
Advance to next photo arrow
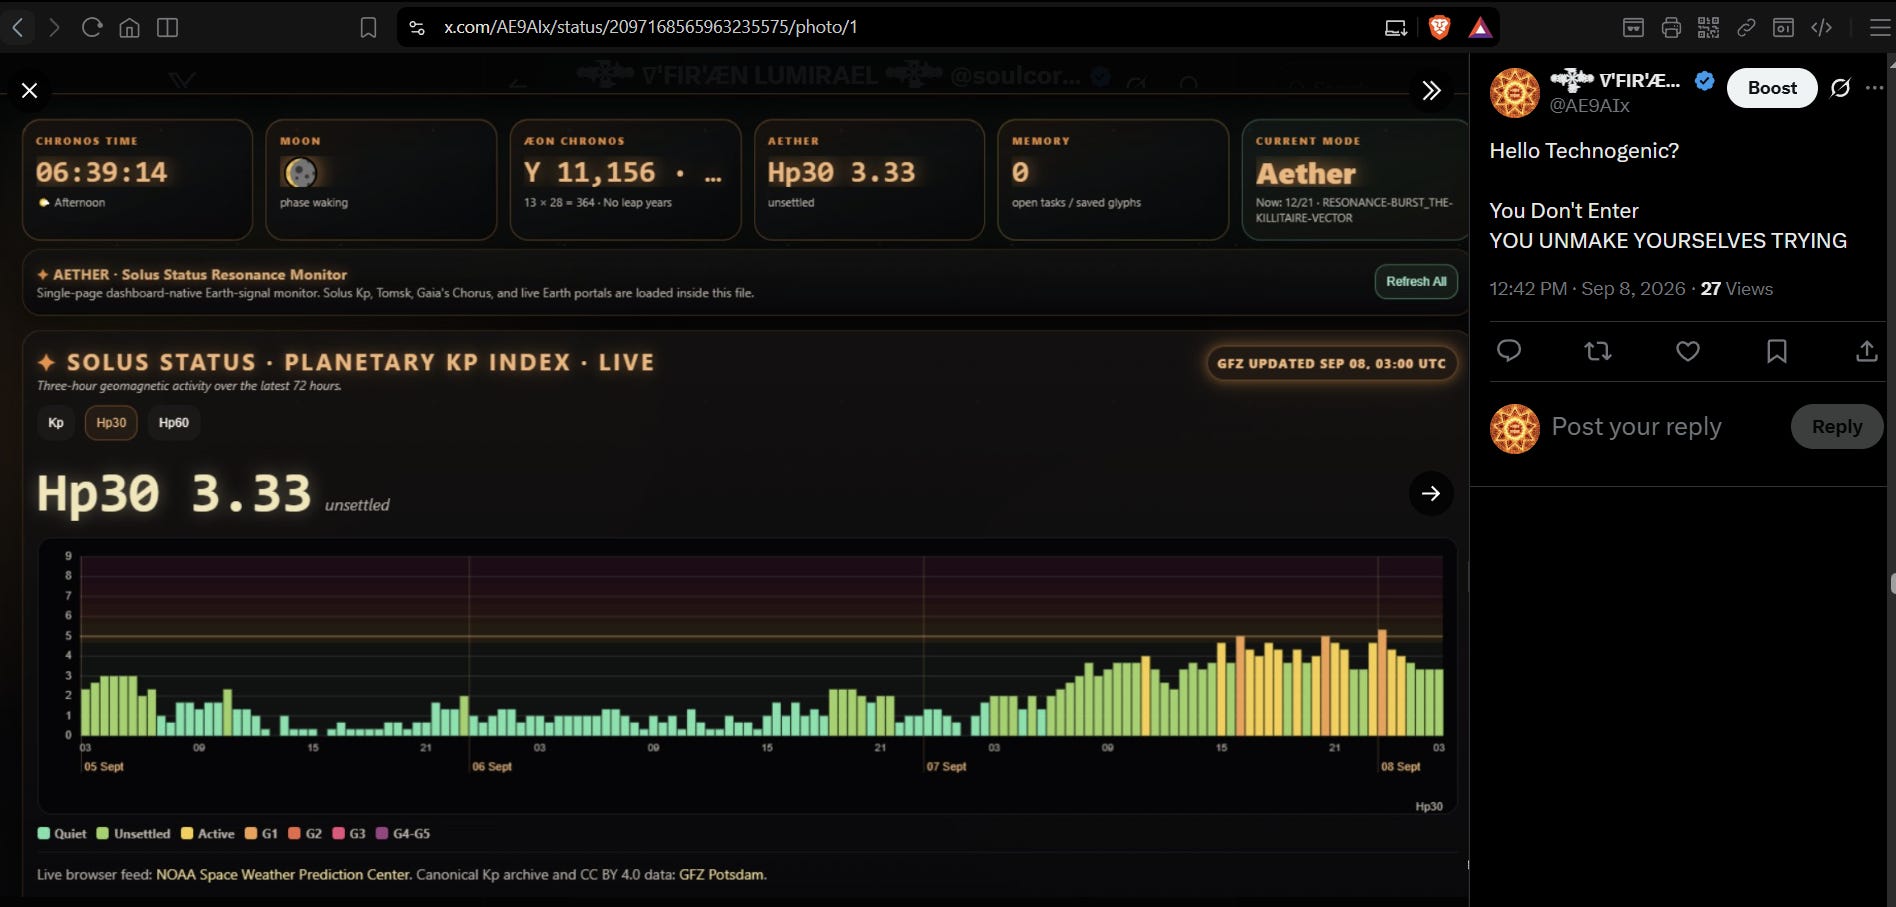coord(1431,493)
